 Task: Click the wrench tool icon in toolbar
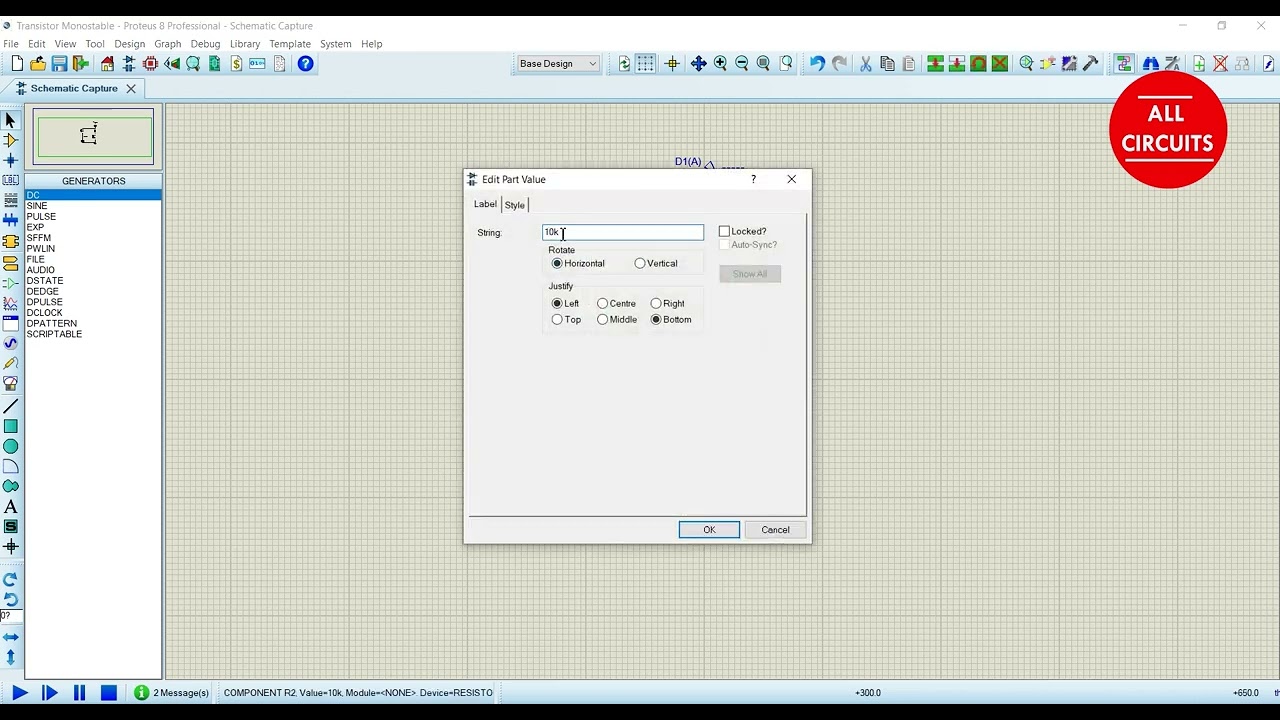[x=1091, y=64]
